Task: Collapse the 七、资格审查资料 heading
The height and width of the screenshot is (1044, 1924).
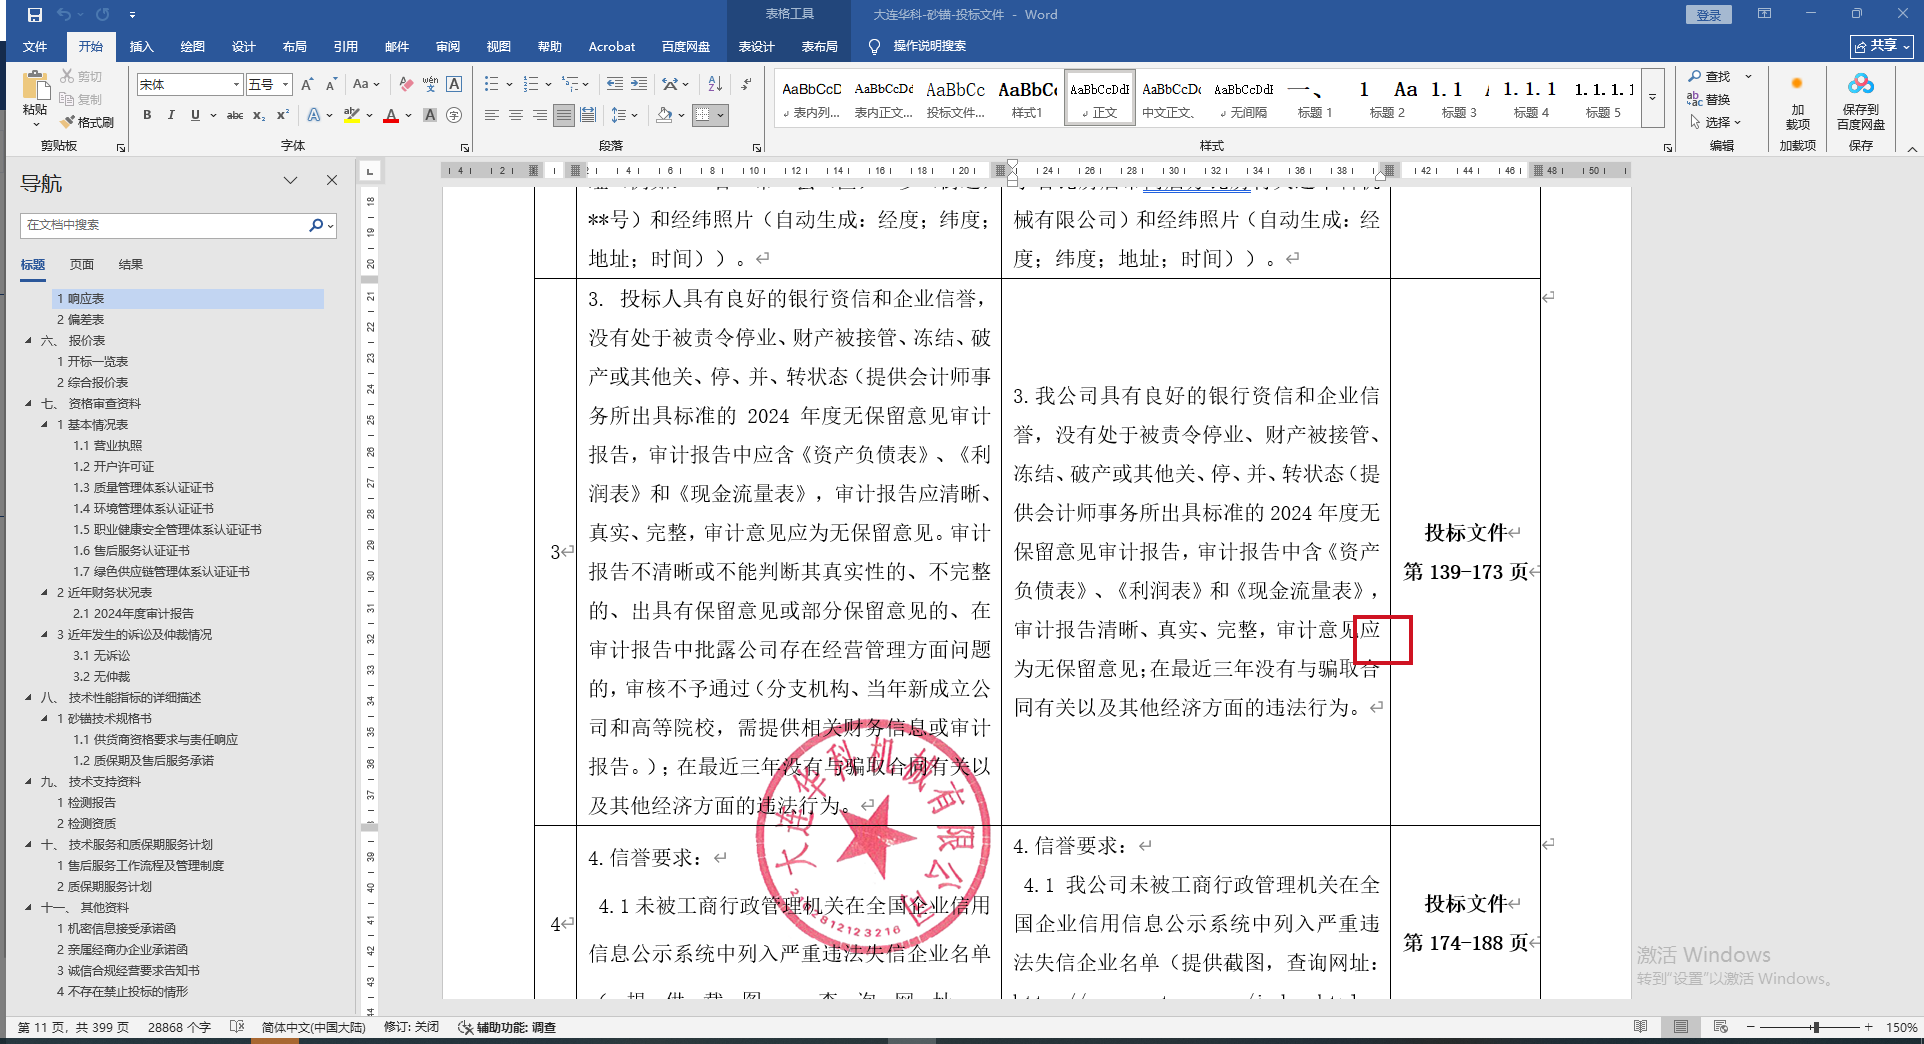Action: pos(28,403)
